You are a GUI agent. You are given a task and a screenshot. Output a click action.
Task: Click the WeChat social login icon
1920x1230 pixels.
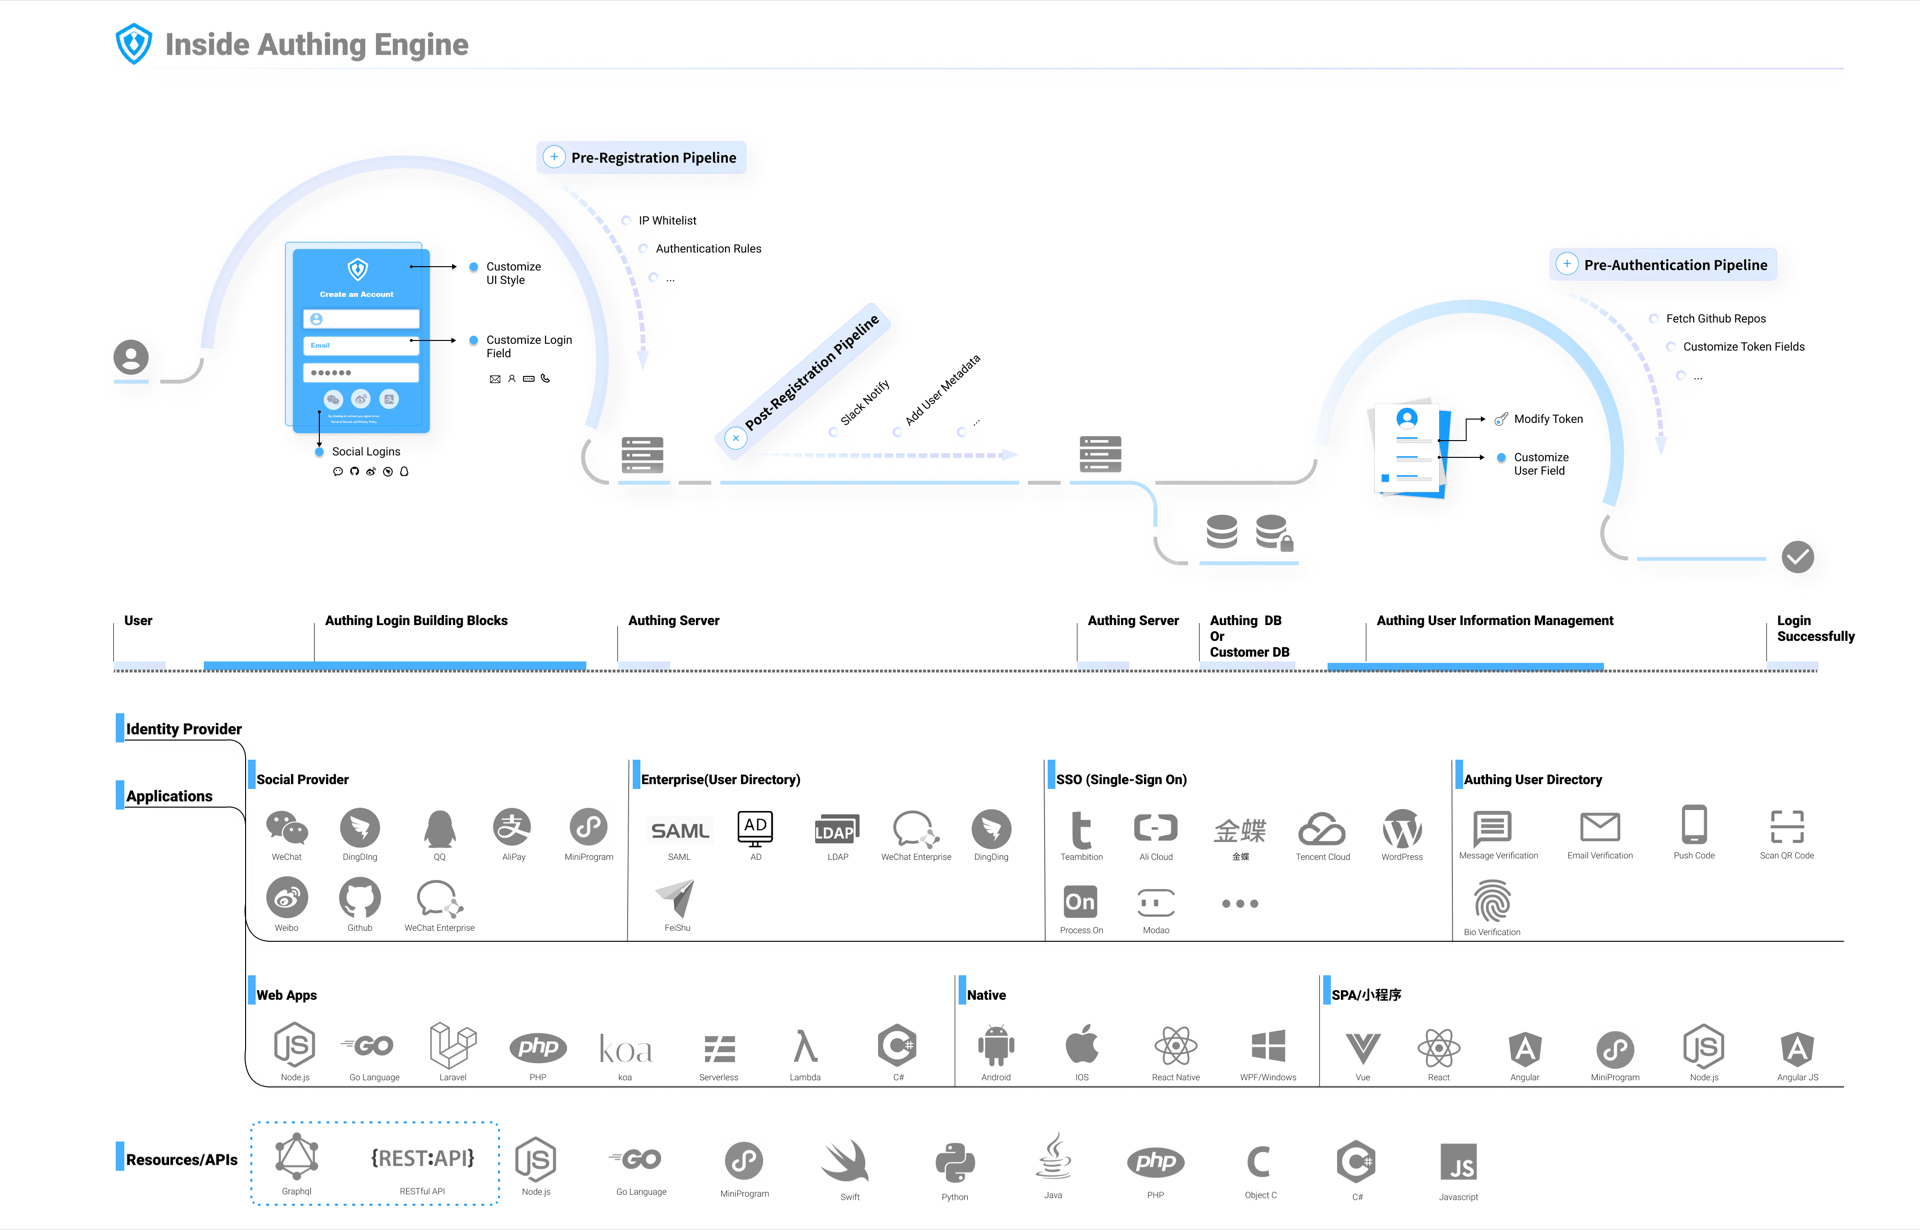[287, 829]
